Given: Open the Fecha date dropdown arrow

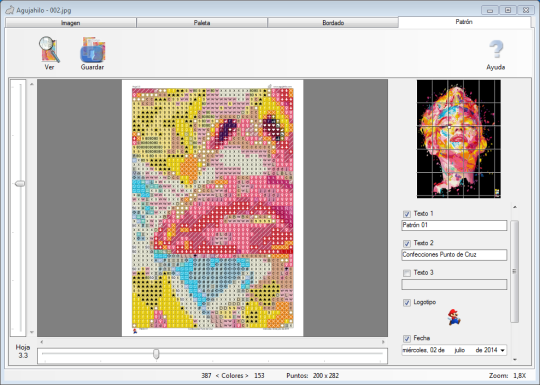Looking at the screenshot, I should [x=502, y=351].
